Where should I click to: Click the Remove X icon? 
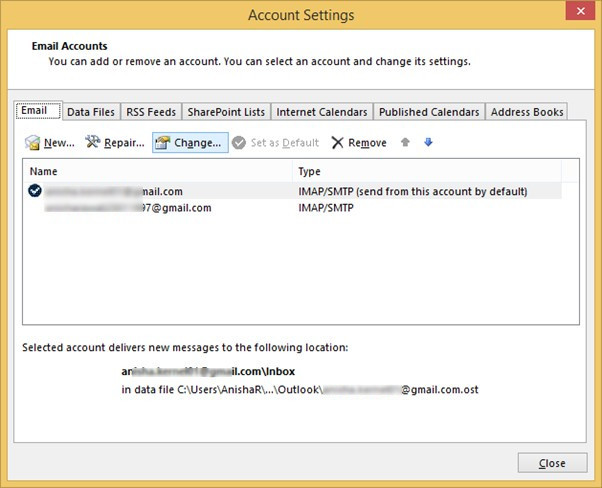click(338, 143)
